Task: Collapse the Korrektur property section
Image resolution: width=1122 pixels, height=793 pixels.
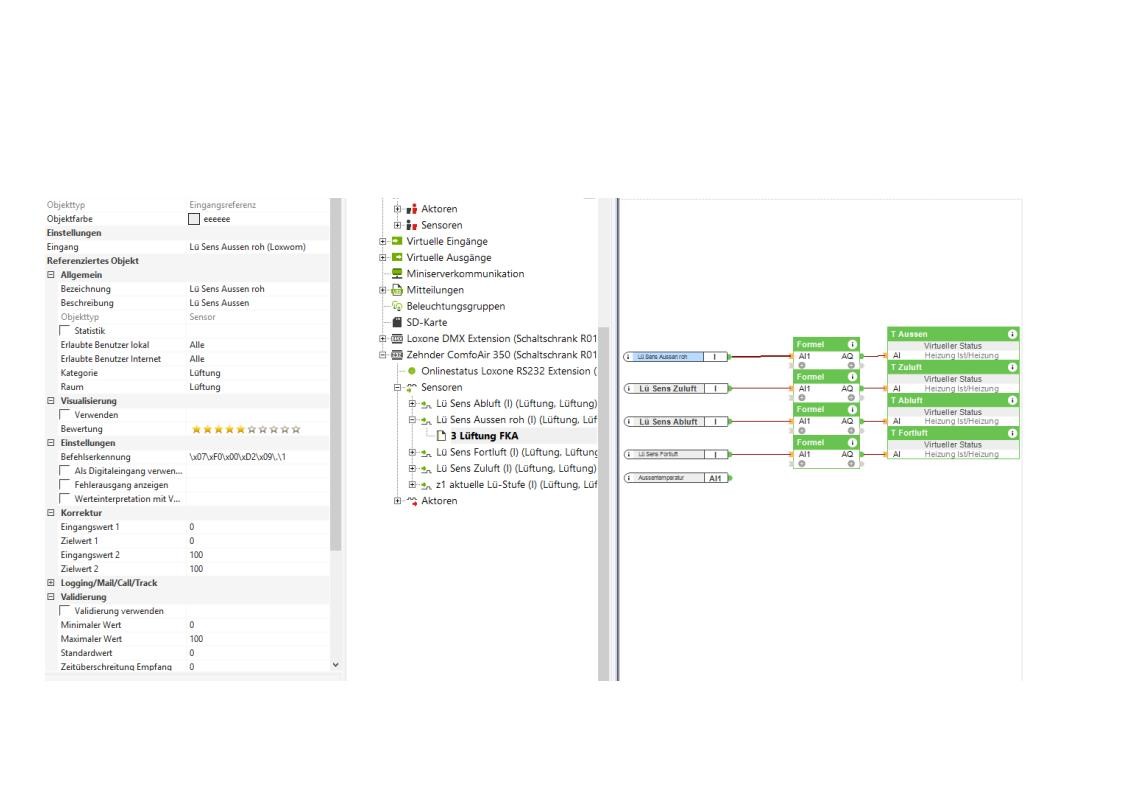Action: (51, 512)
